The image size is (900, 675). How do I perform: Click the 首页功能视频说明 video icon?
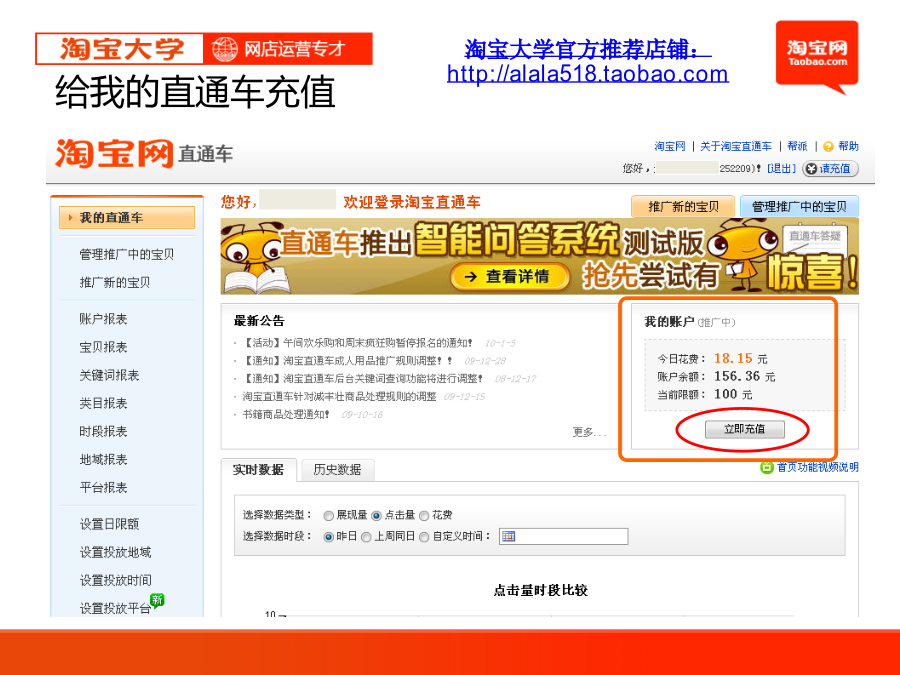[766, 467]
